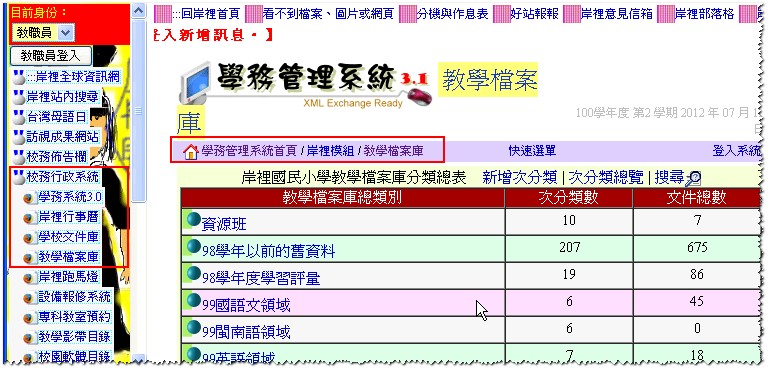This screenshot has width=773, height=374.
Task: Select 好站報報 in top navigation
Action: [534, 14]
